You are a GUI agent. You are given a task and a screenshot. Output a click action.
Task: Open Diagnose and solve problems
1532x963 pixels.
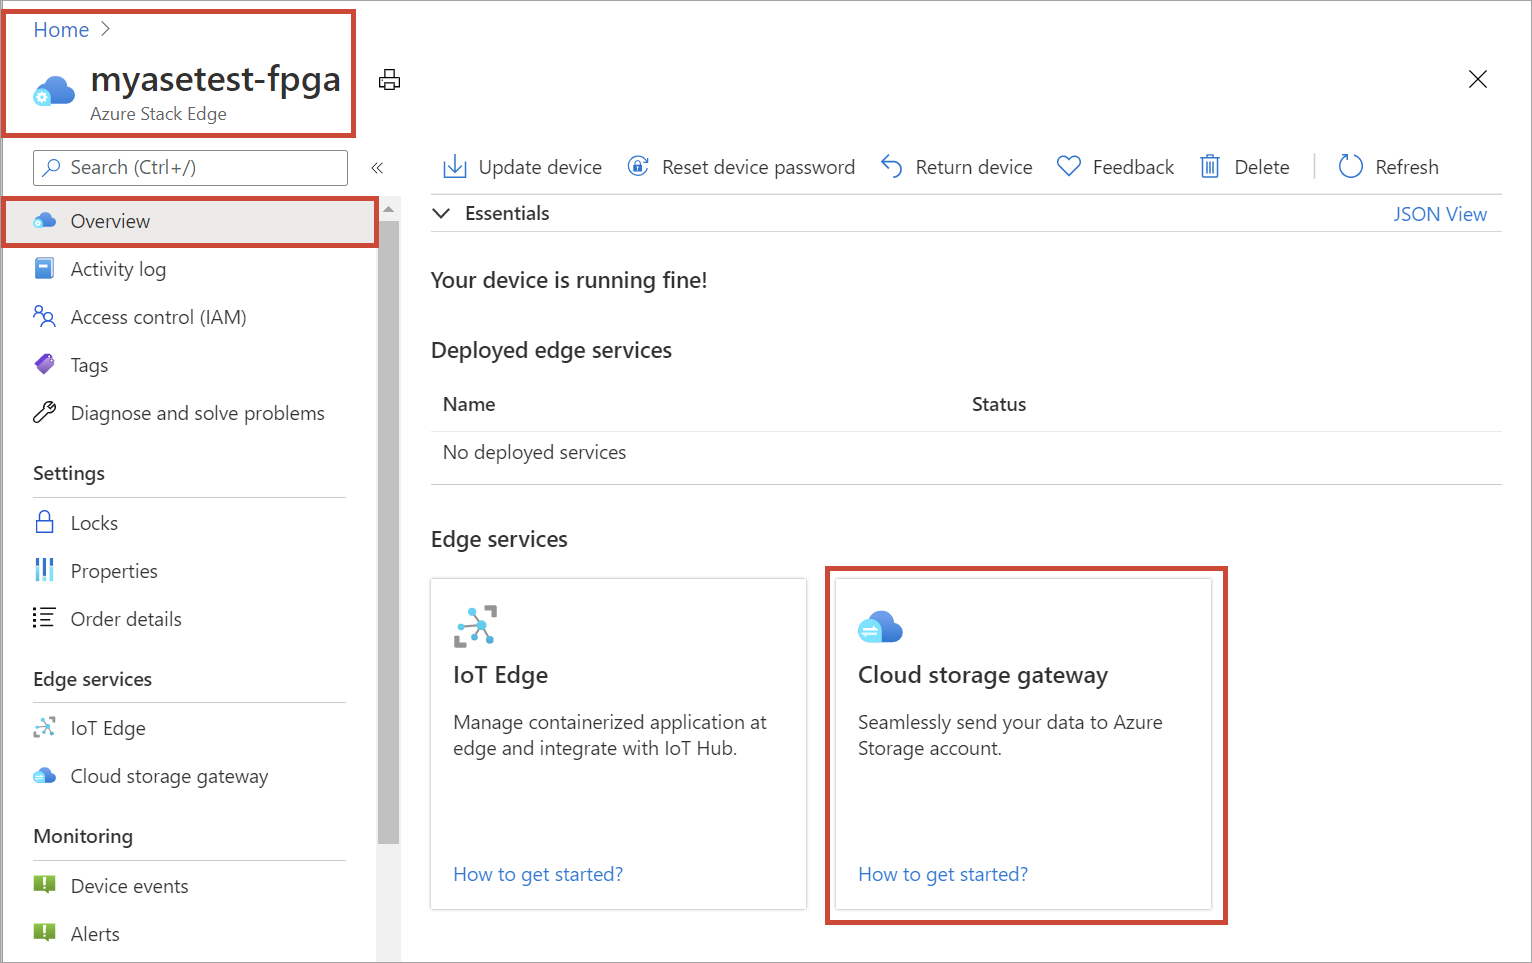[197, 413]
